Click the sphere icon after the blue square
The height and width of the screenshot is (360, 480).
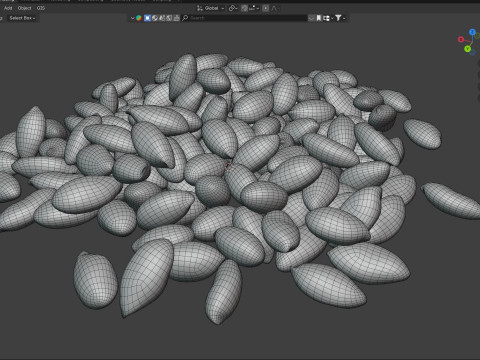click(x=155, y=18)
